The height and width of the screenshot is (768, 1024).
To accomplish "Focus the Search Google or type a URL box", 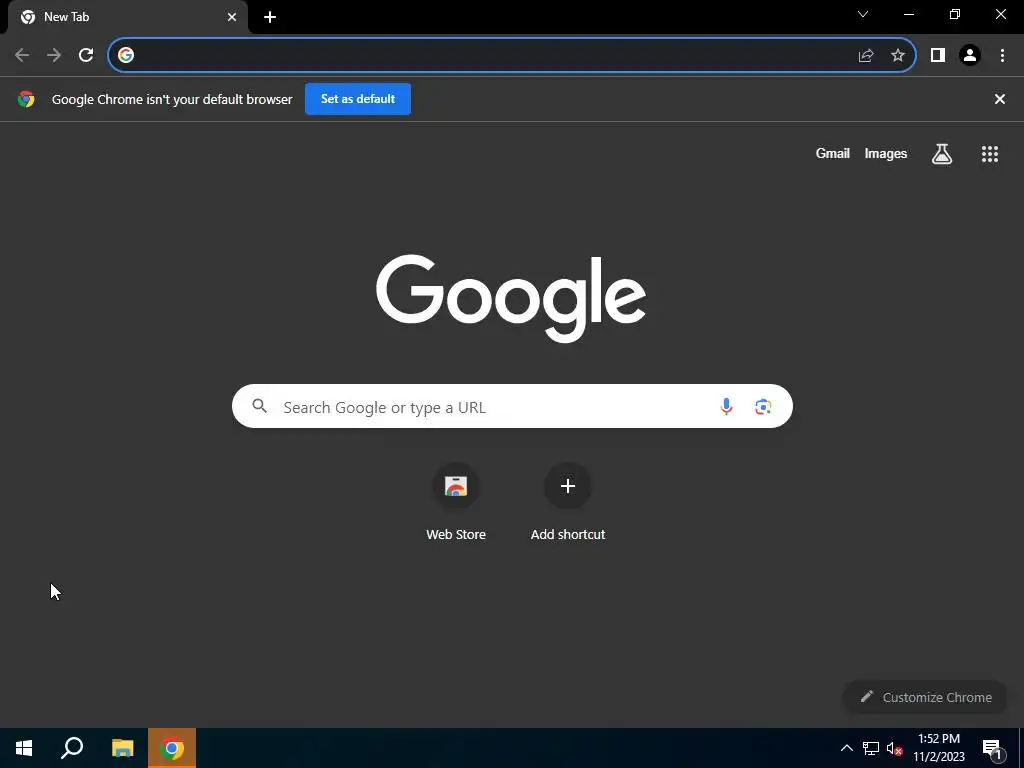I will (x=512, y=406).
